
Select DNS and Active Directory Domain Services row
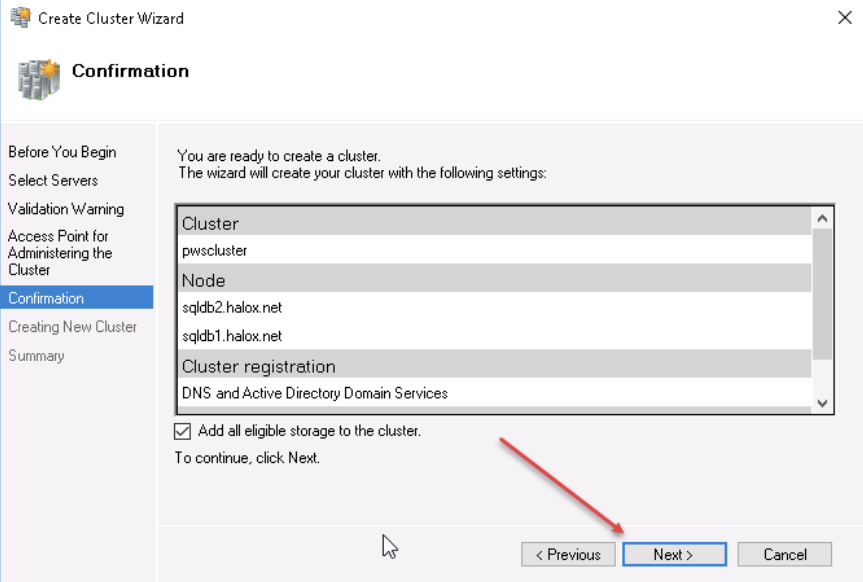point(495,393)
